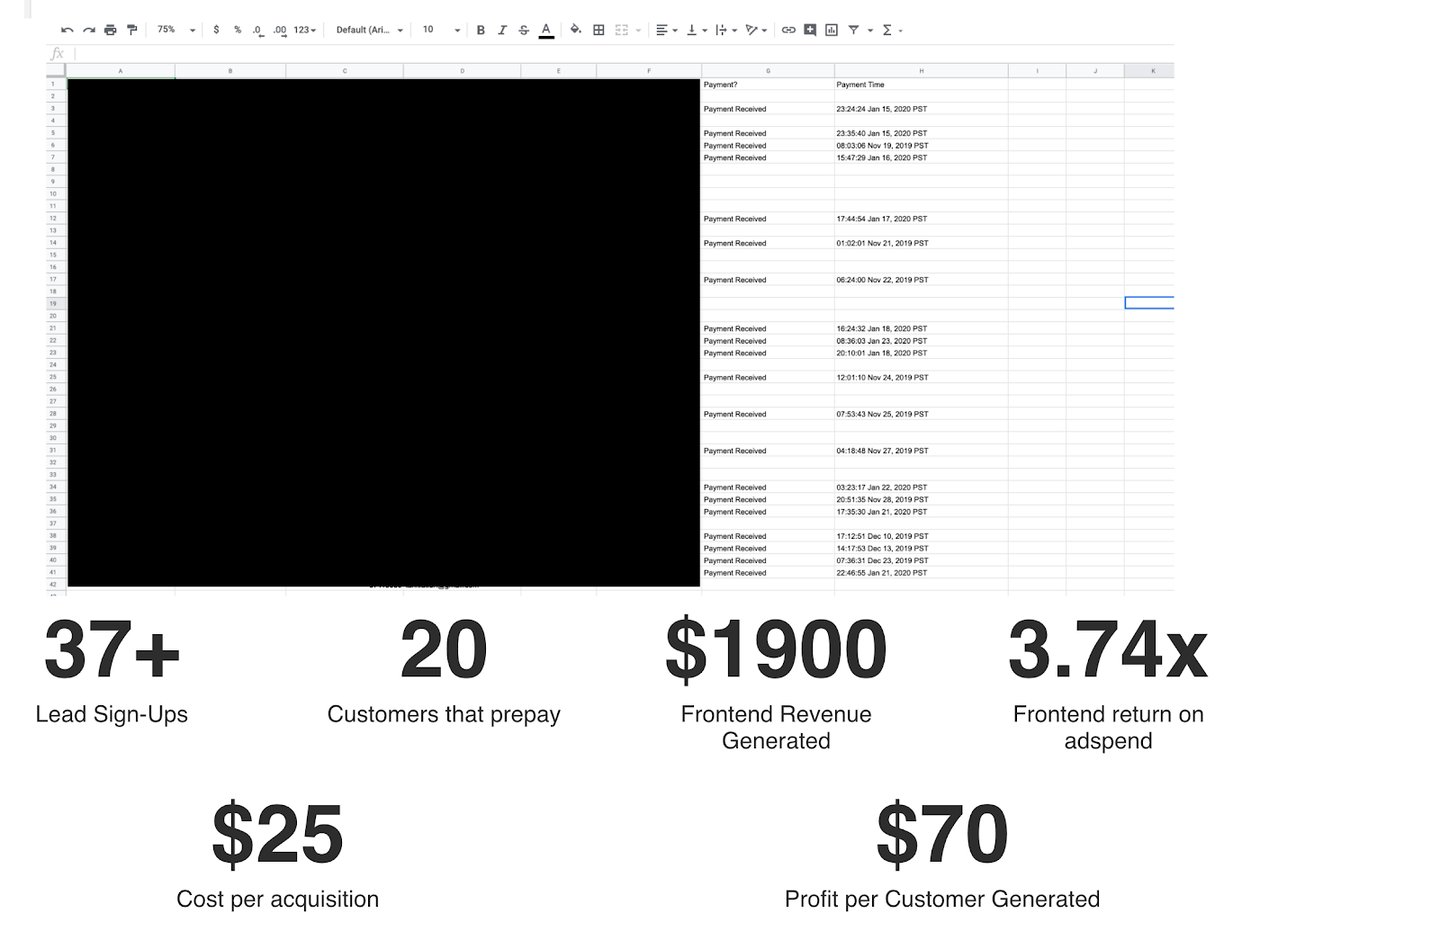The height and width of the screenshot is (931, 1440).
Task: Open the text wrapping dropdown
Action: (x=726, y=30)
